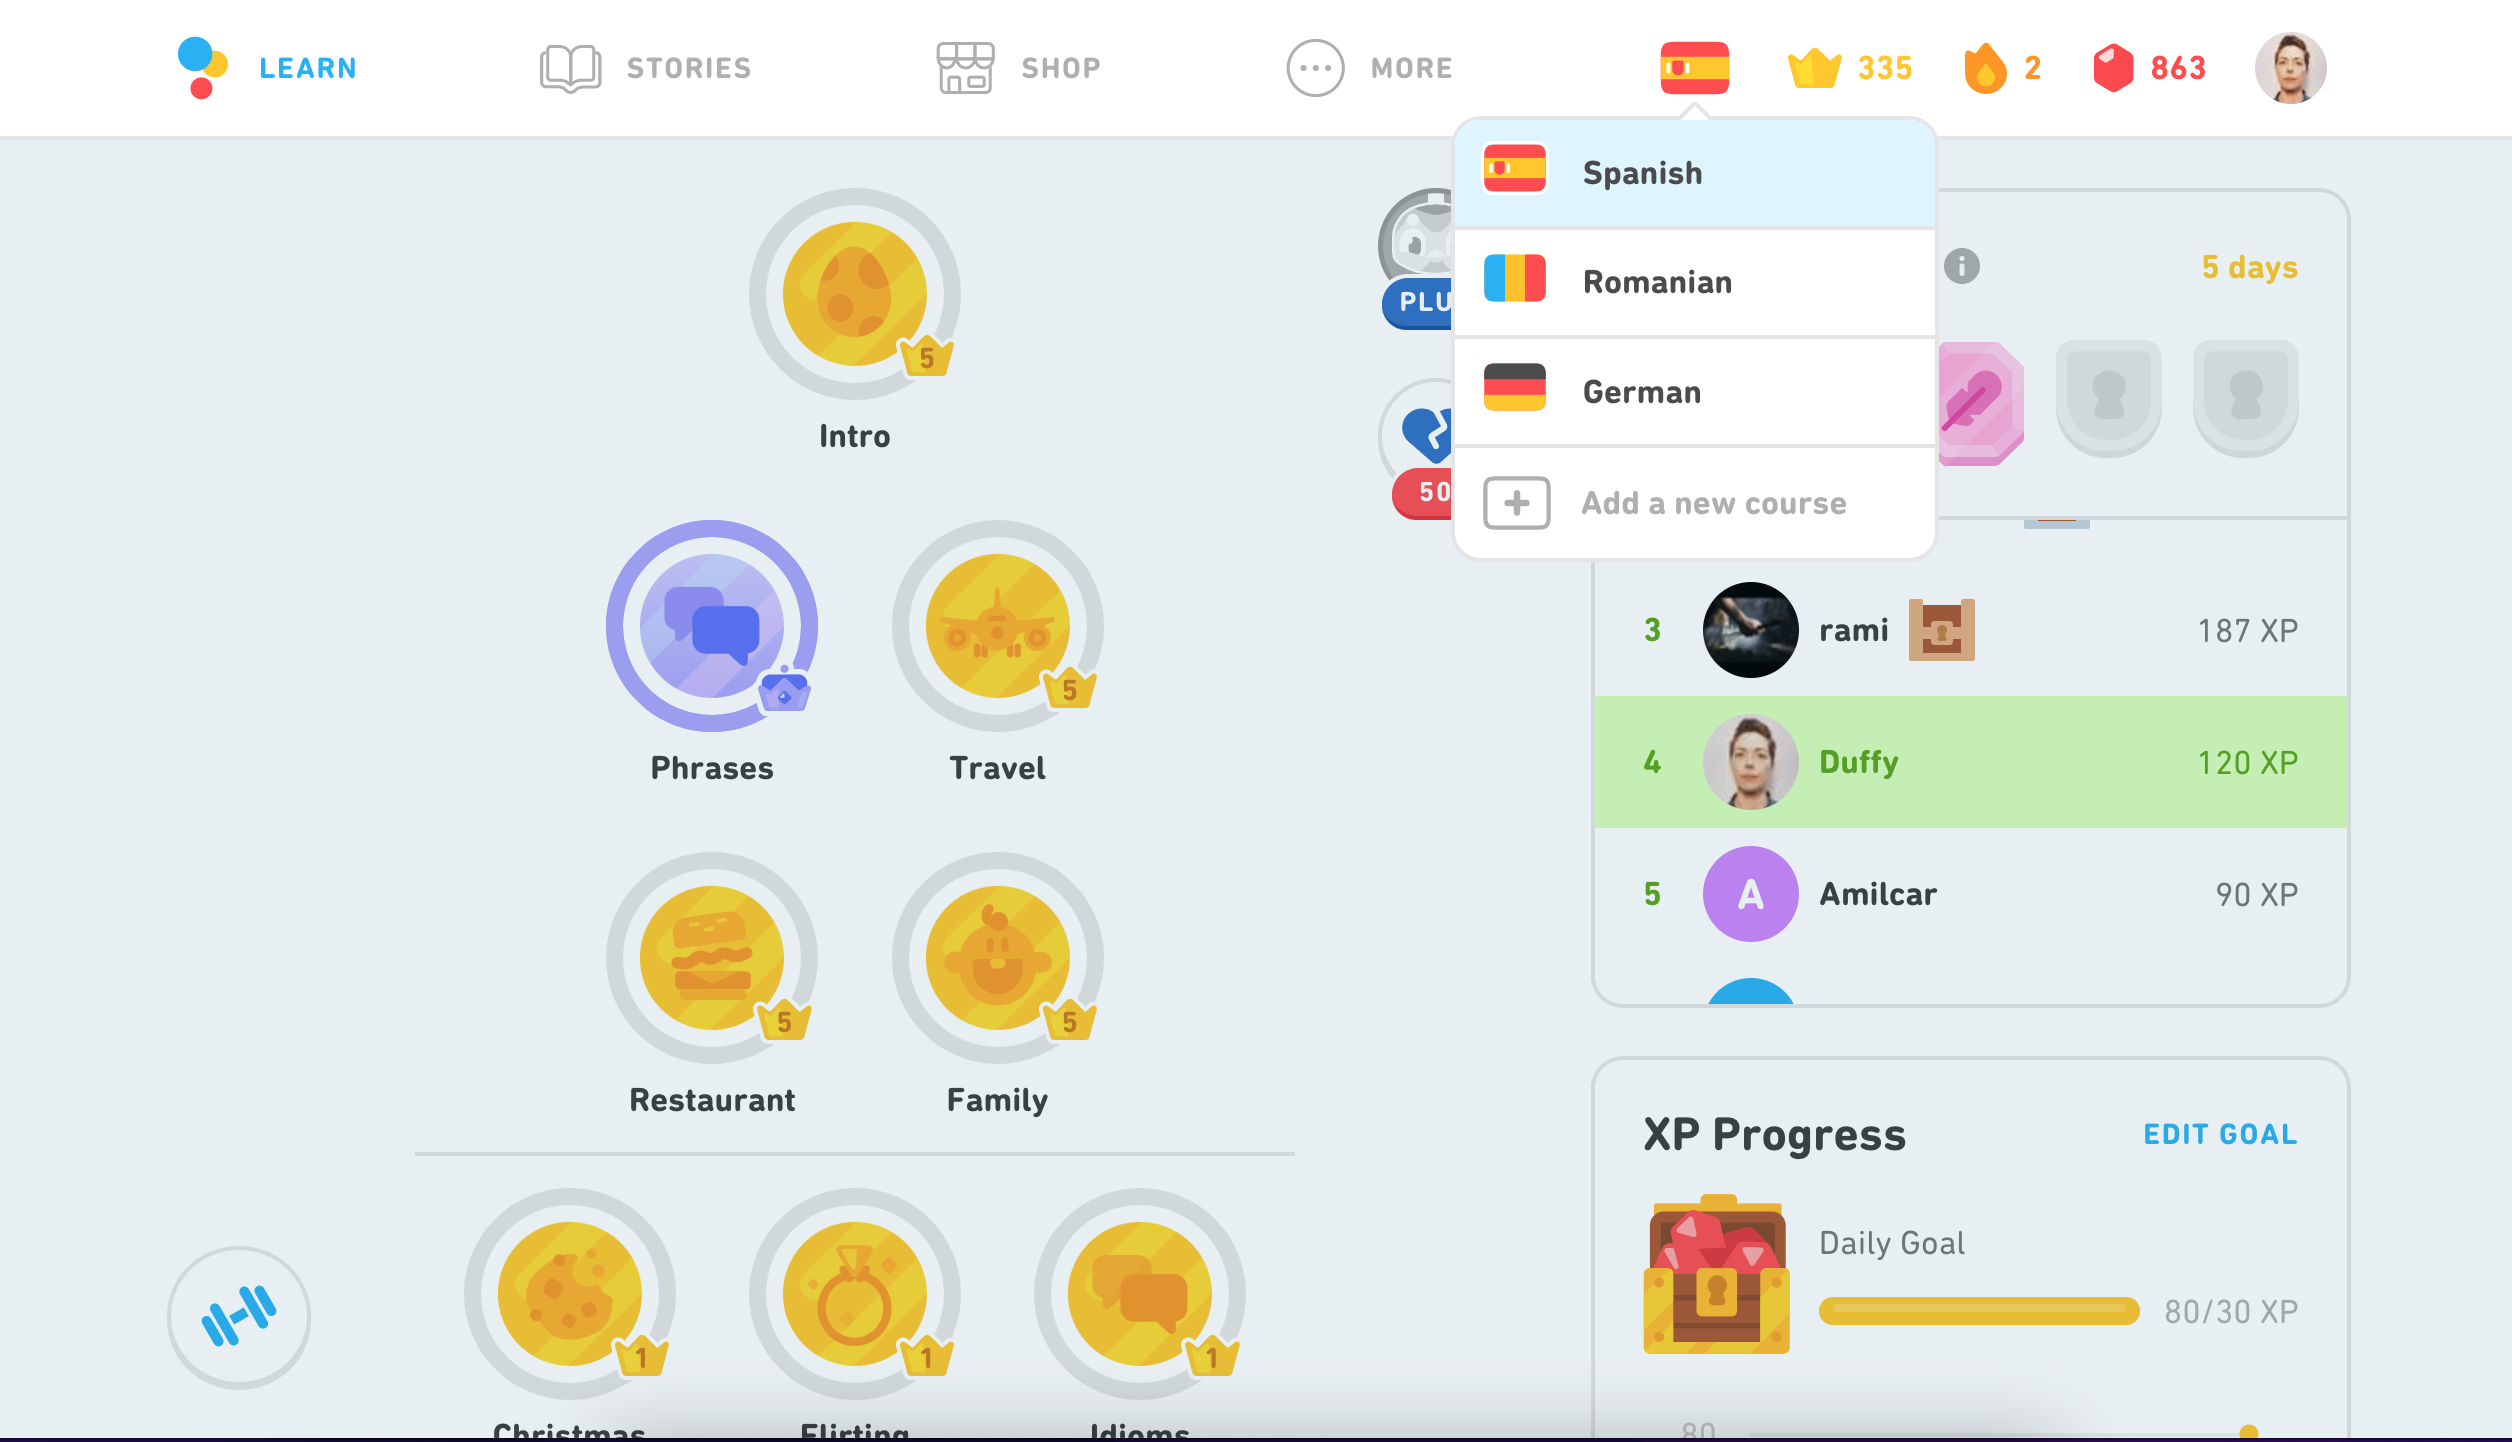Click Add a new course
Screen dimensions: 2512x1442
point(1696,502)
